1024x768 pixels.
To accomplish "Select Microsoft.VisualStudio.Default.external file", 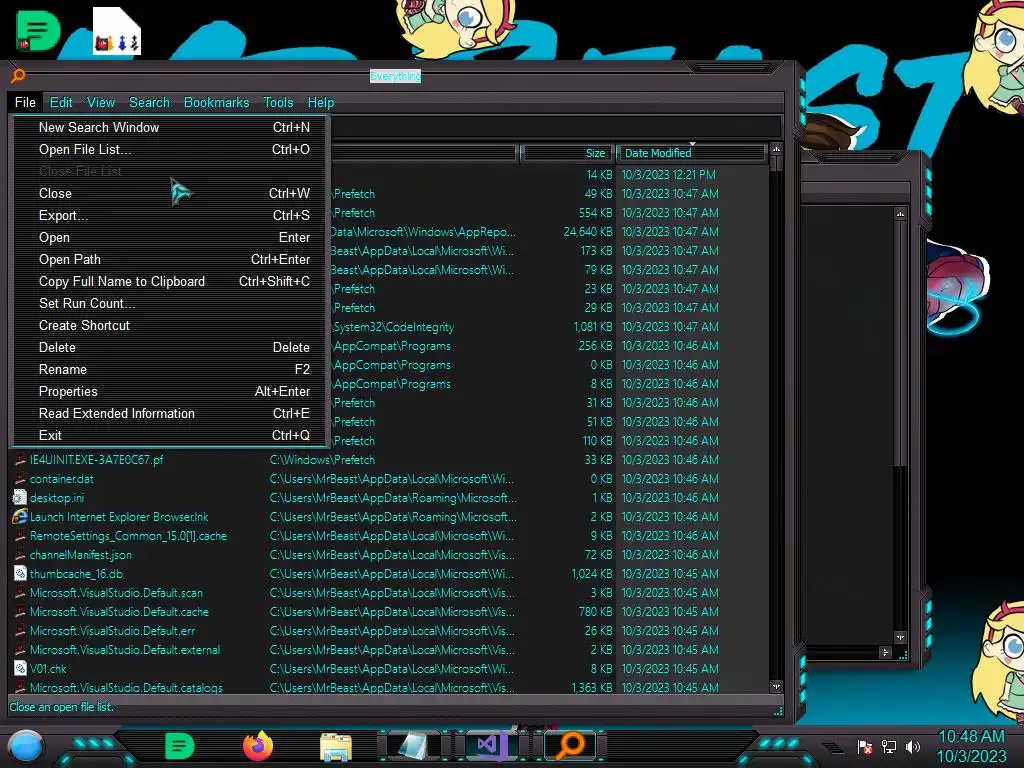I will (x=125, y=649).
